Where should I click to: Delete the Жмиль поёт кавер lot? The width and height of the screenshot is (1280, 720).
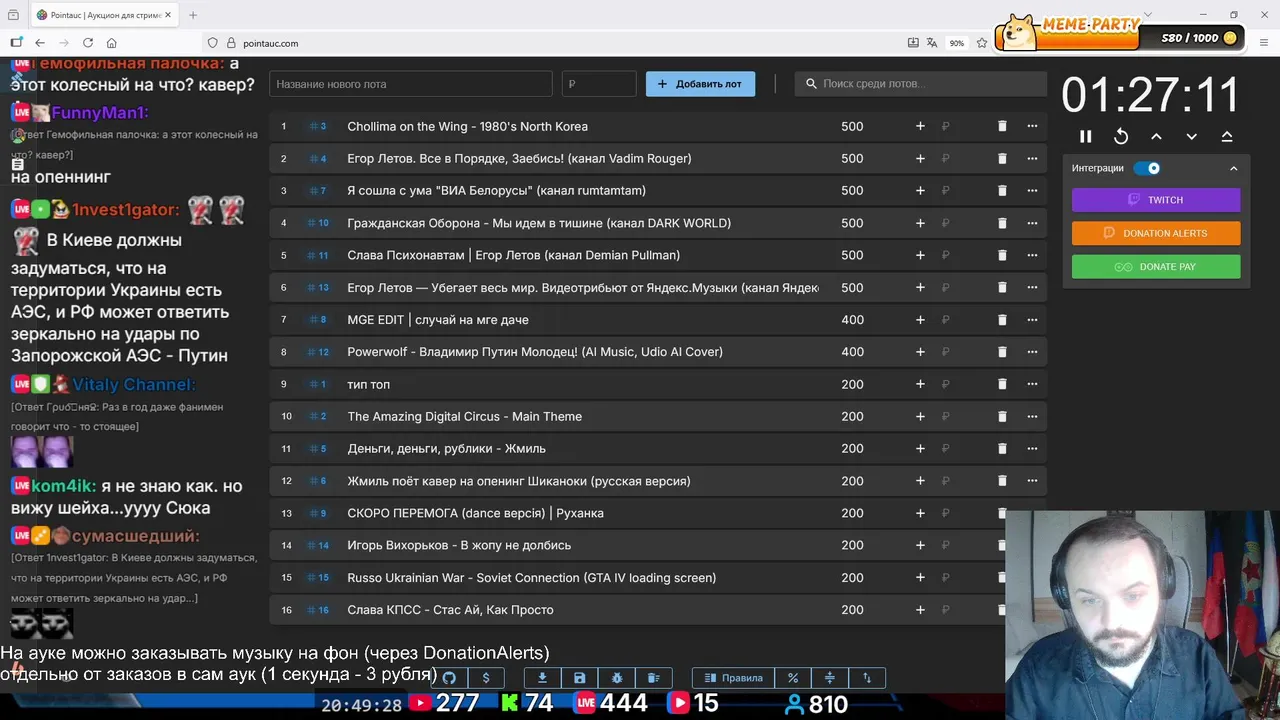click(x=1002, y=481)
